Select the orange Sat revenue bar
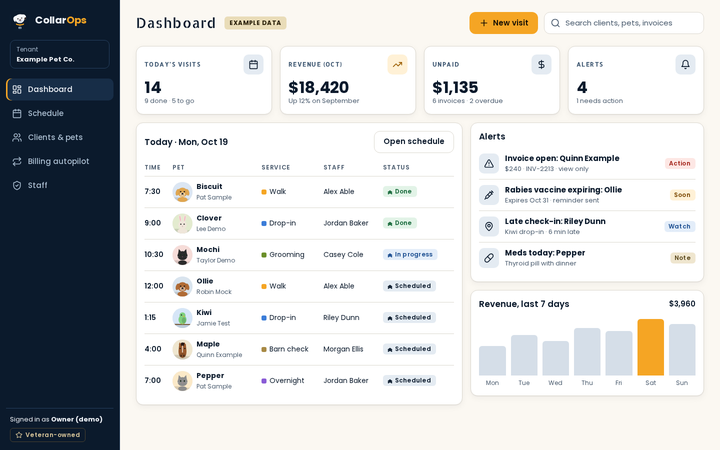The height and width of the screenshot is (450, 720). [650, 347]
